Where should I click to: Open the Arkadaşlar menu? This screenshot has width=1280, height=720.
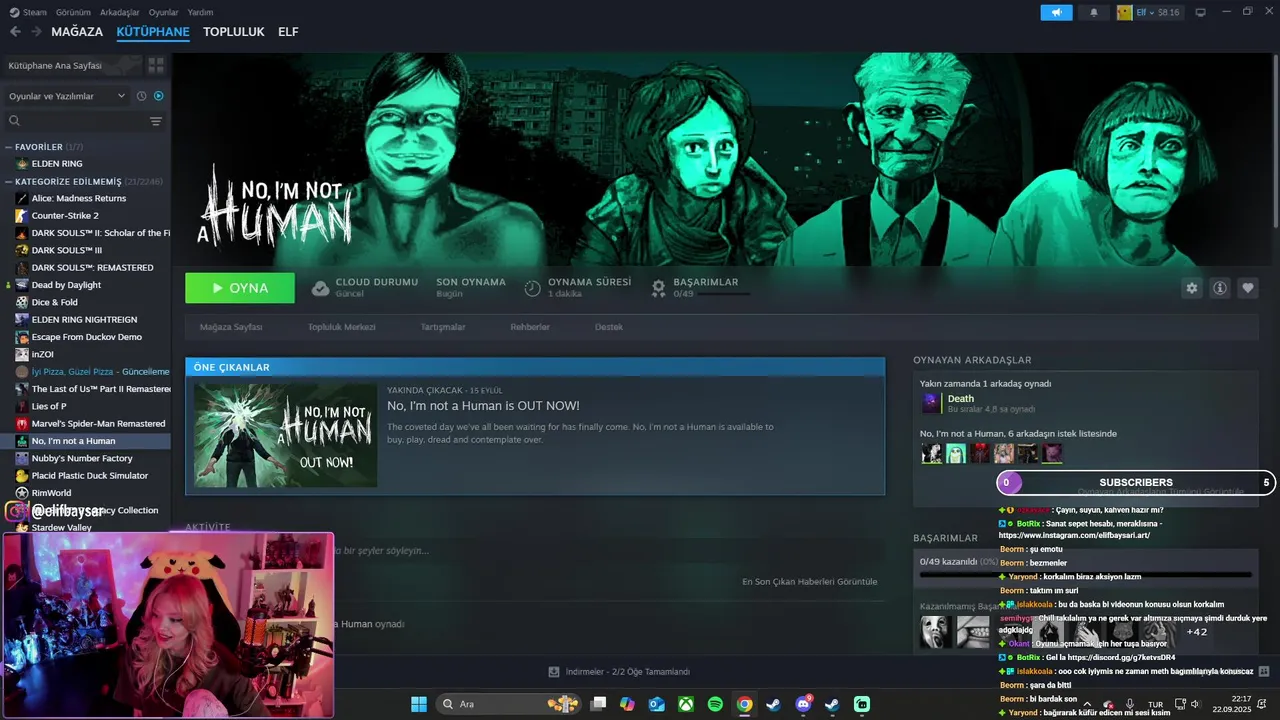[120, 12]
